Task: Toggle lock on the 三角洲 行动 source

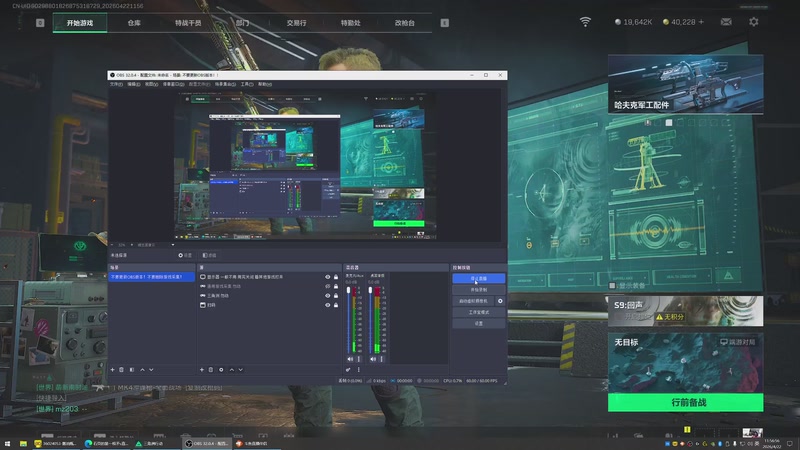Action: [336, 295]
